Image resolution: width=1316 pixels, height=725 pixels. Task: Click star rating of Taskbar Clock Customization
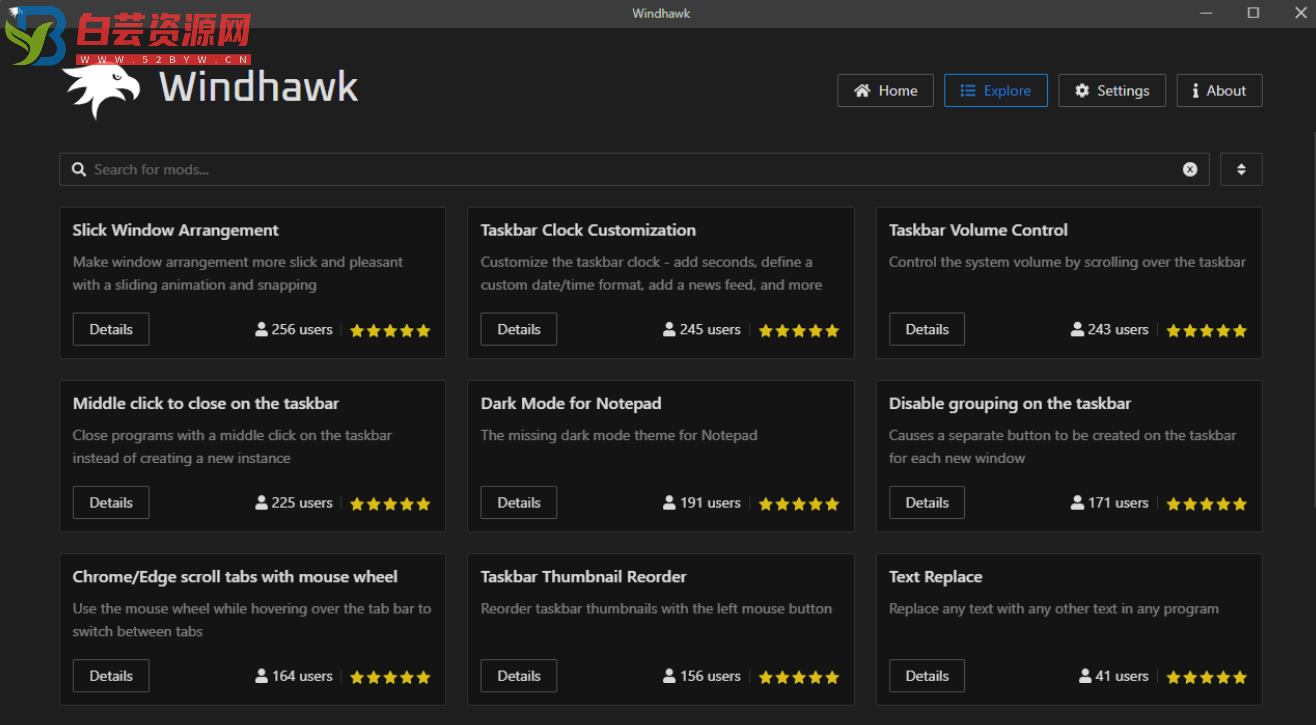(x=798, y=330)
